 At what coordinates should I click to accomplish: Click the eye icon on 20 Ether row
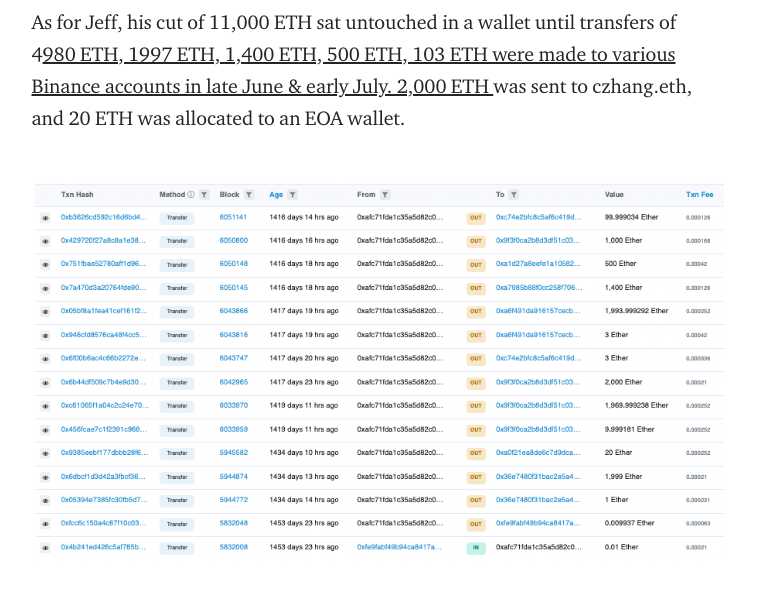click(45, 453)
